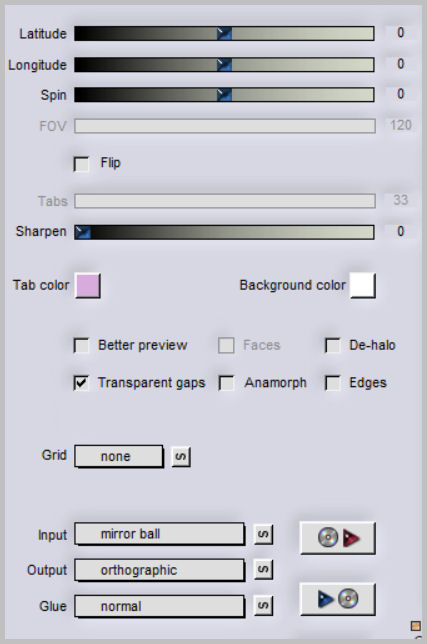The image size is (427, 644).
Task: Toggle the Anamorph checkbox
Action: [226, 383]
